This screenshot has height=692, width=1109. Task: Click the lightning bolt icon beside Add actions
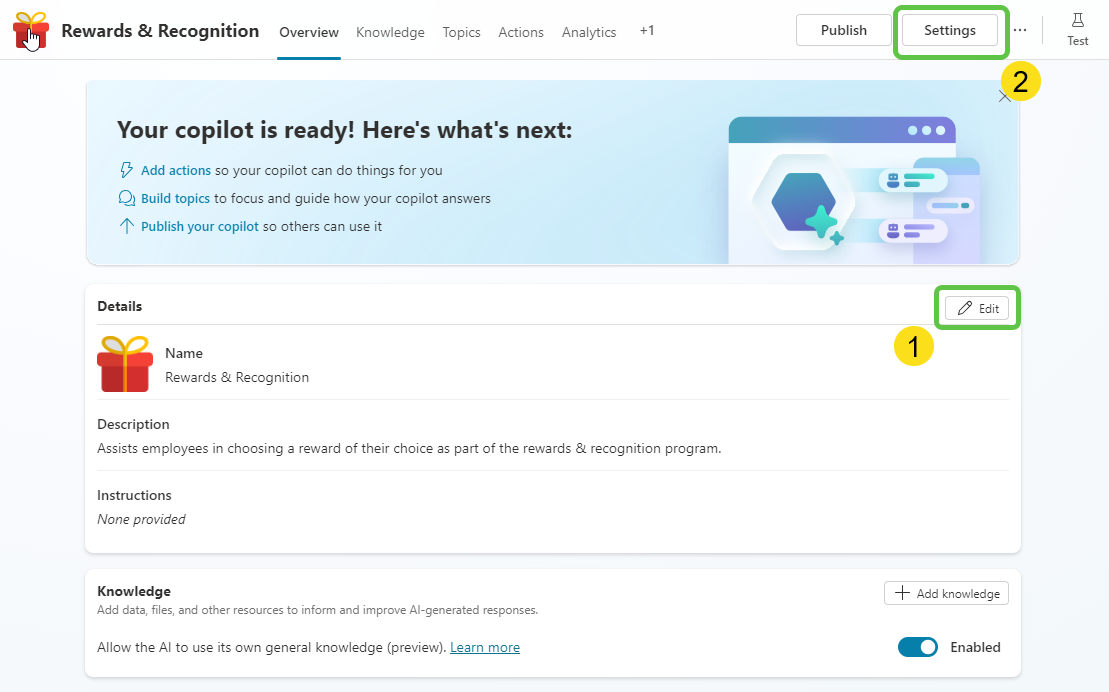click(x=126, y=170)
